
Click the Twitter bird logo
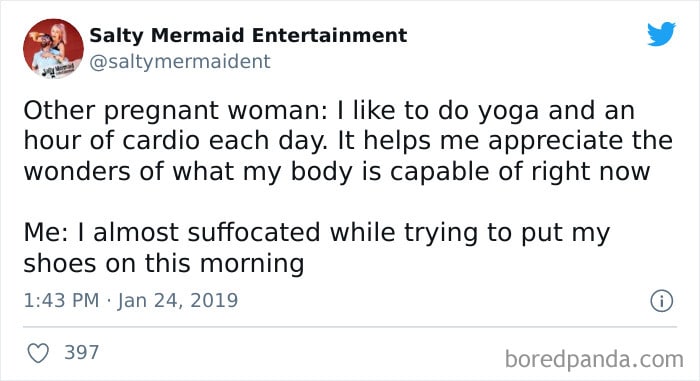click(661, 33)
